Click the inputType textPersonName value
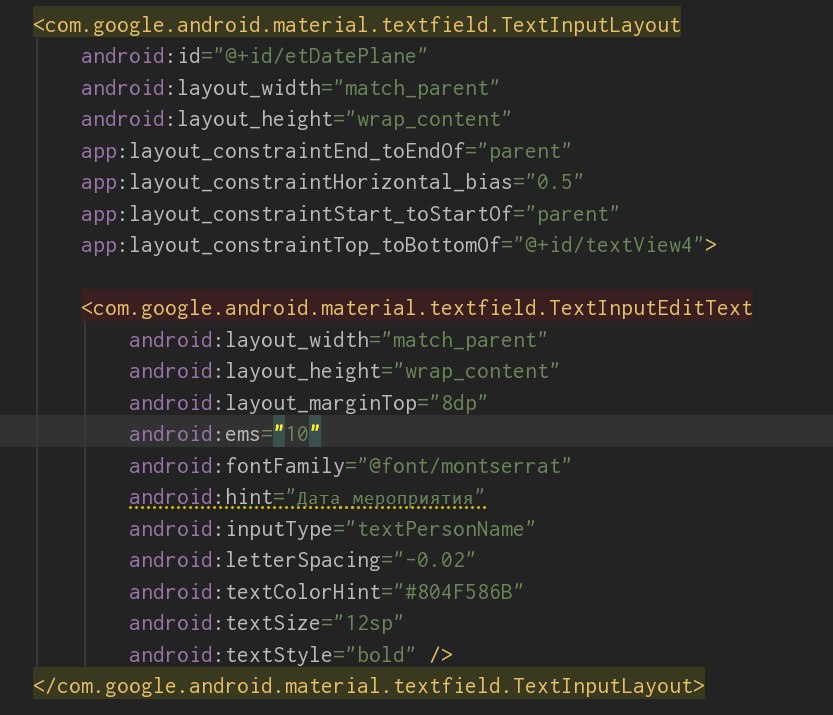This screenshot has height=715, width=833. pyautogui.click(x=440, y=529)
